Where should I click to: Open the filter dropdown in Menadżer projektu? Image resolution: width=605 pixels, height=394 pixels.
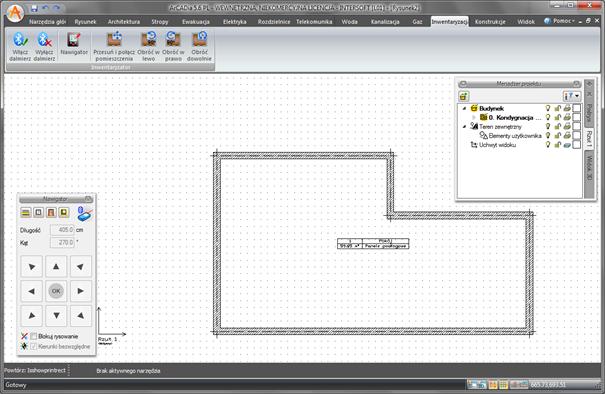pyautogui.click(x=572, y=96)
